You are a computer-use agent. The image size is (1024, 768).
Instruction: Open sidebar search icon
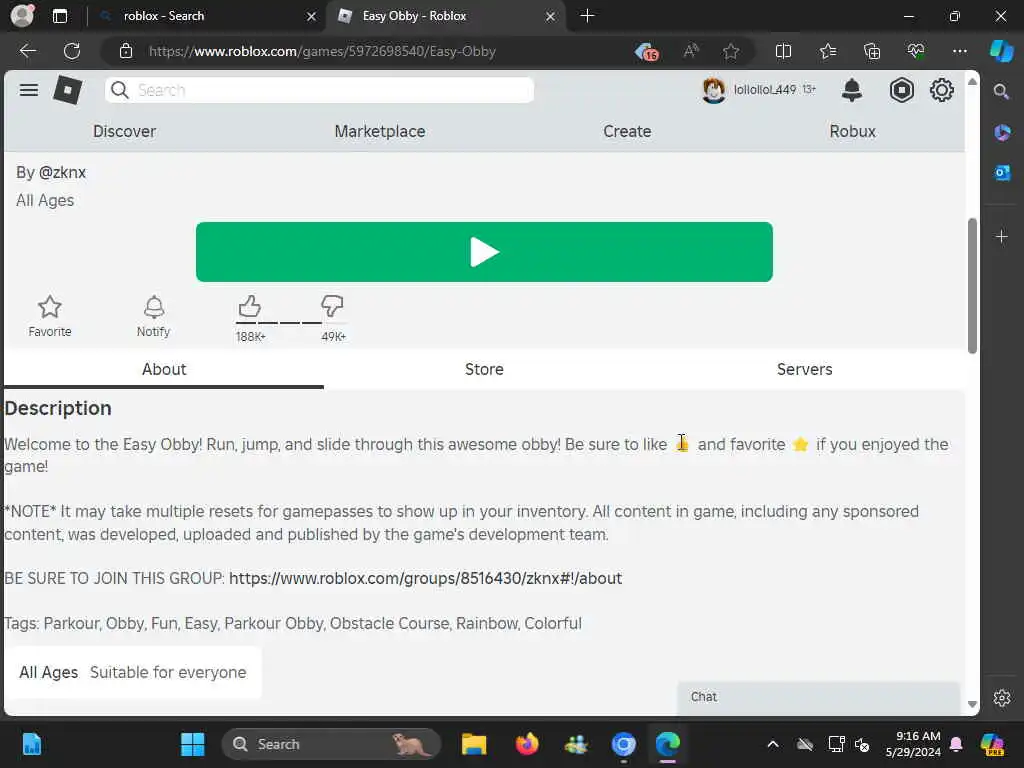click(x=1001, y=92)
